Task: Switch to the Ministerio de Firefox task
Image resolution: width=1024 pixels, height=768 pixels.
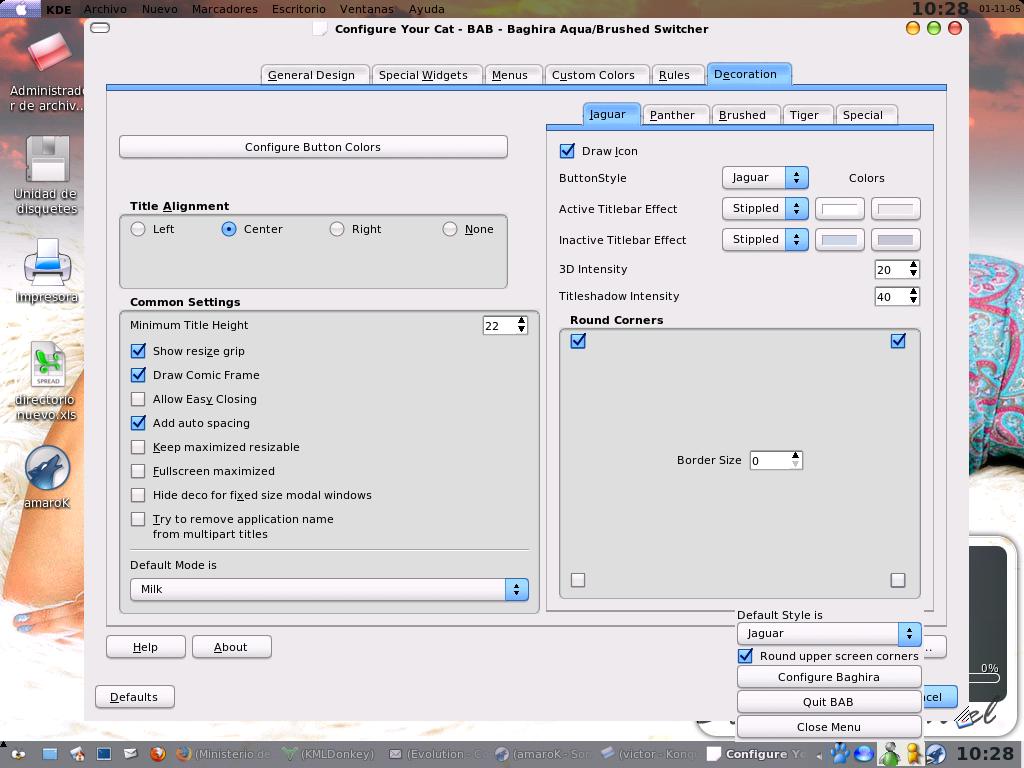Action: pyautogui.click(x=223, y=754)
